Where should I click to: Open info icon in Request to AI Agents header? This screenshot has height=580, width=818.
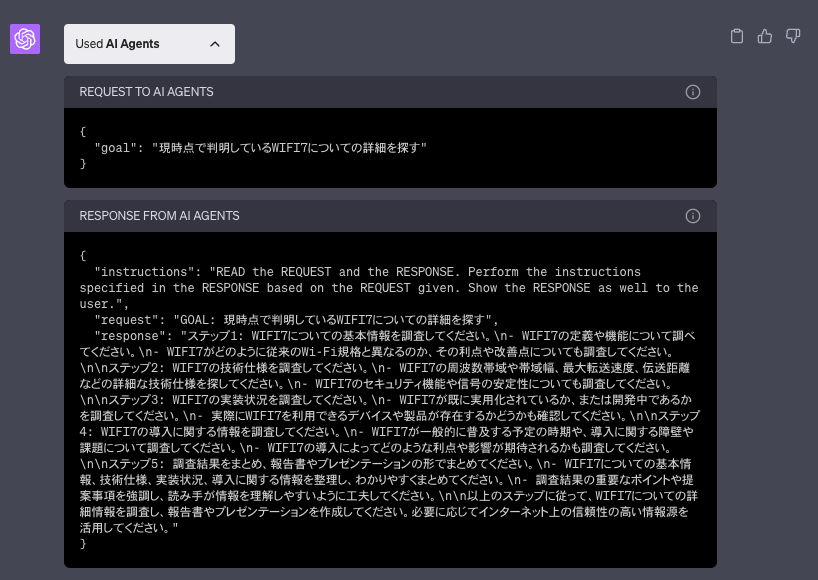click(x=693, y=92)
